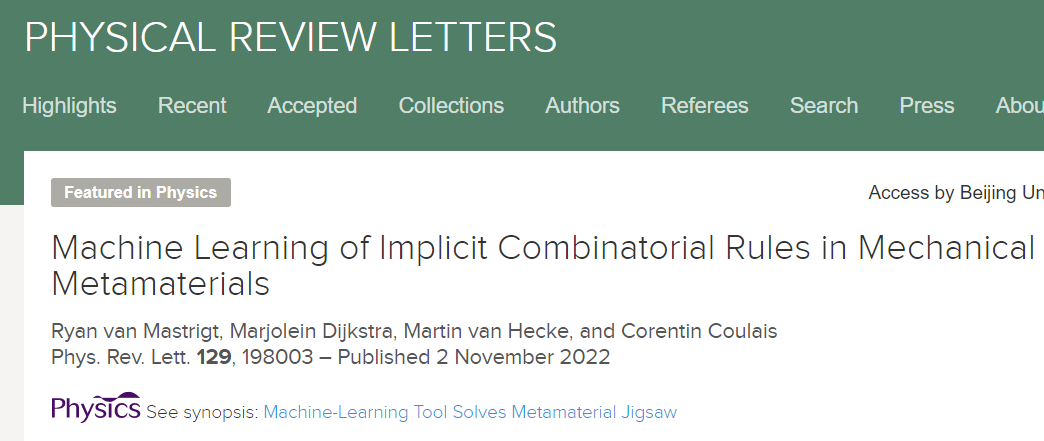Open the Authors navigation item
The height and width of the screenshot is (441, 1044).
(582, 106)
